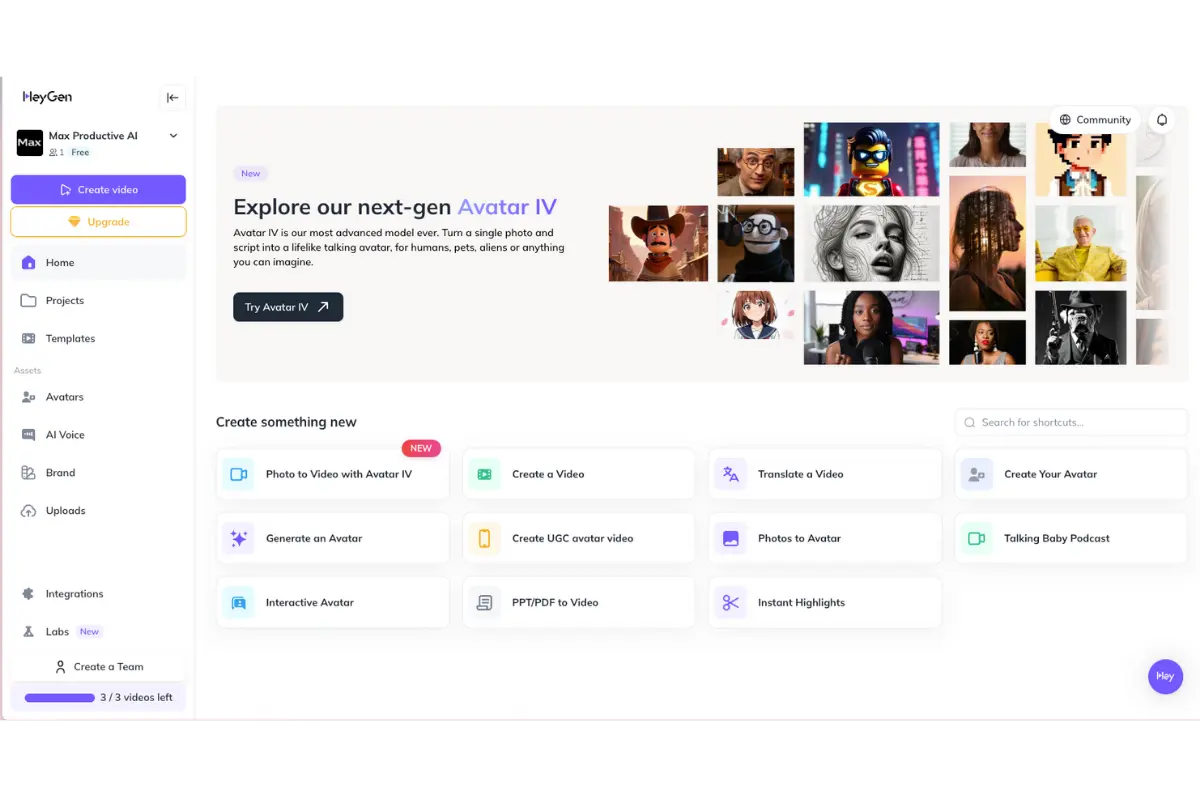Click the Avatars people icon in sidebar
This screenshot has height=800, width=1200.
(28, 397)
